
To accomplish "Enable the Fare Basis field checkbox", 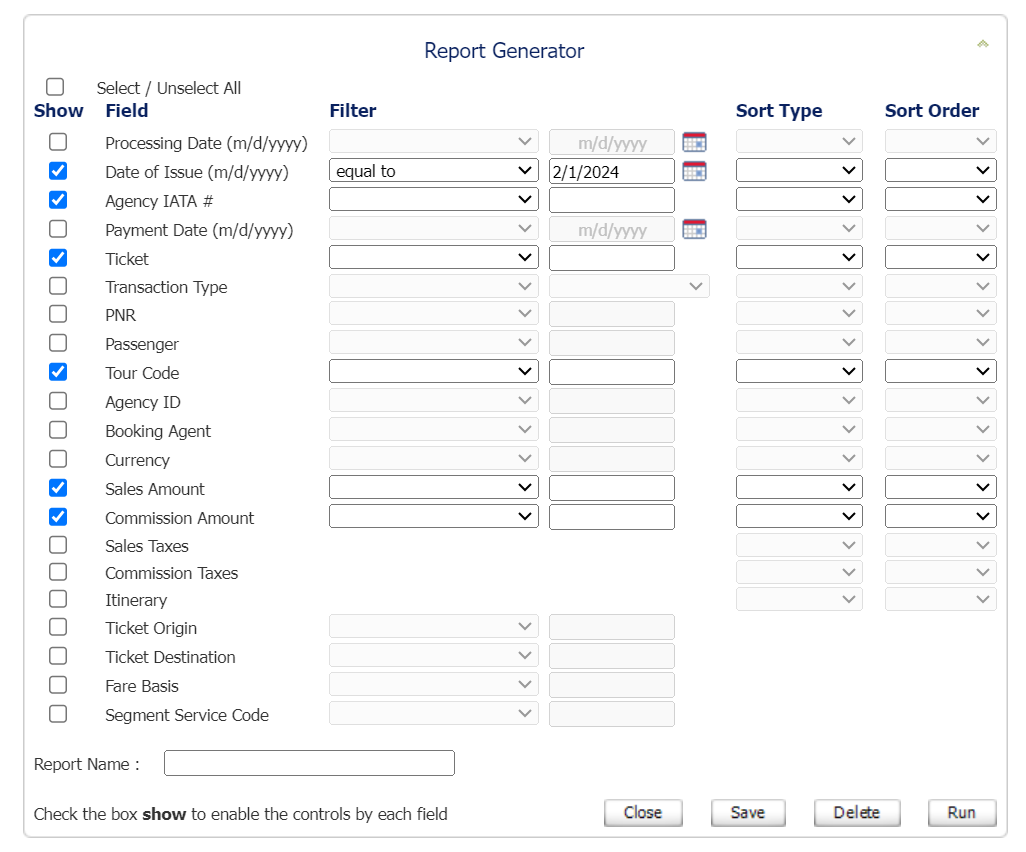I will point(58,685).
